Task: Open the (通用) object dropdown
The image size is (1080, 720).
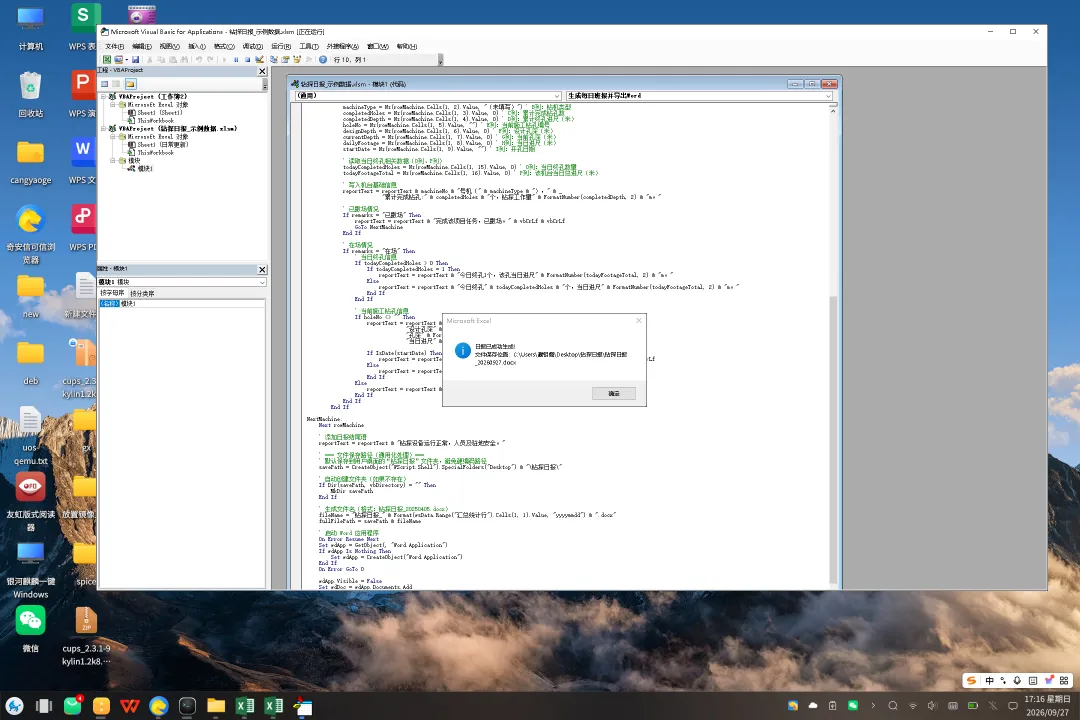Action: click(x=428, y=96)
